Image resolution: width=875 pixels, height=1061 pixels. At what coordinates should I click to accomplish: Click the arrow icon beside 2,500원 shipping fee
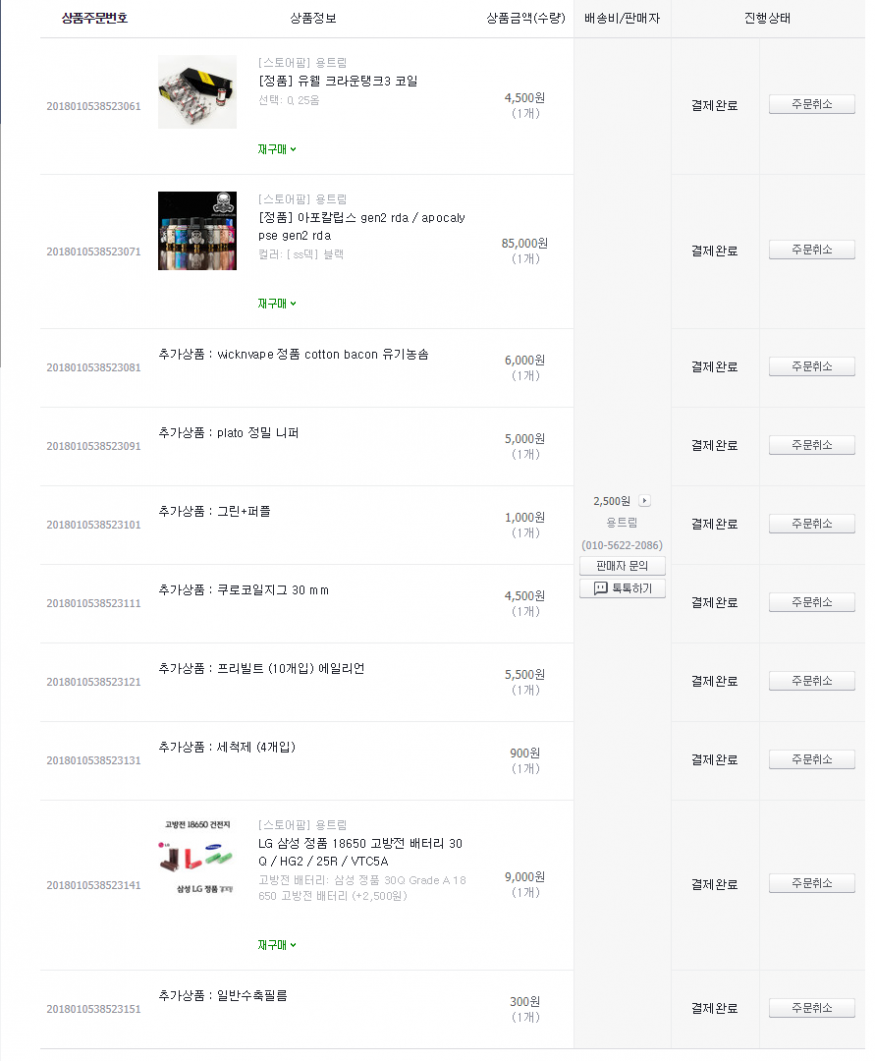click(644, 501)
